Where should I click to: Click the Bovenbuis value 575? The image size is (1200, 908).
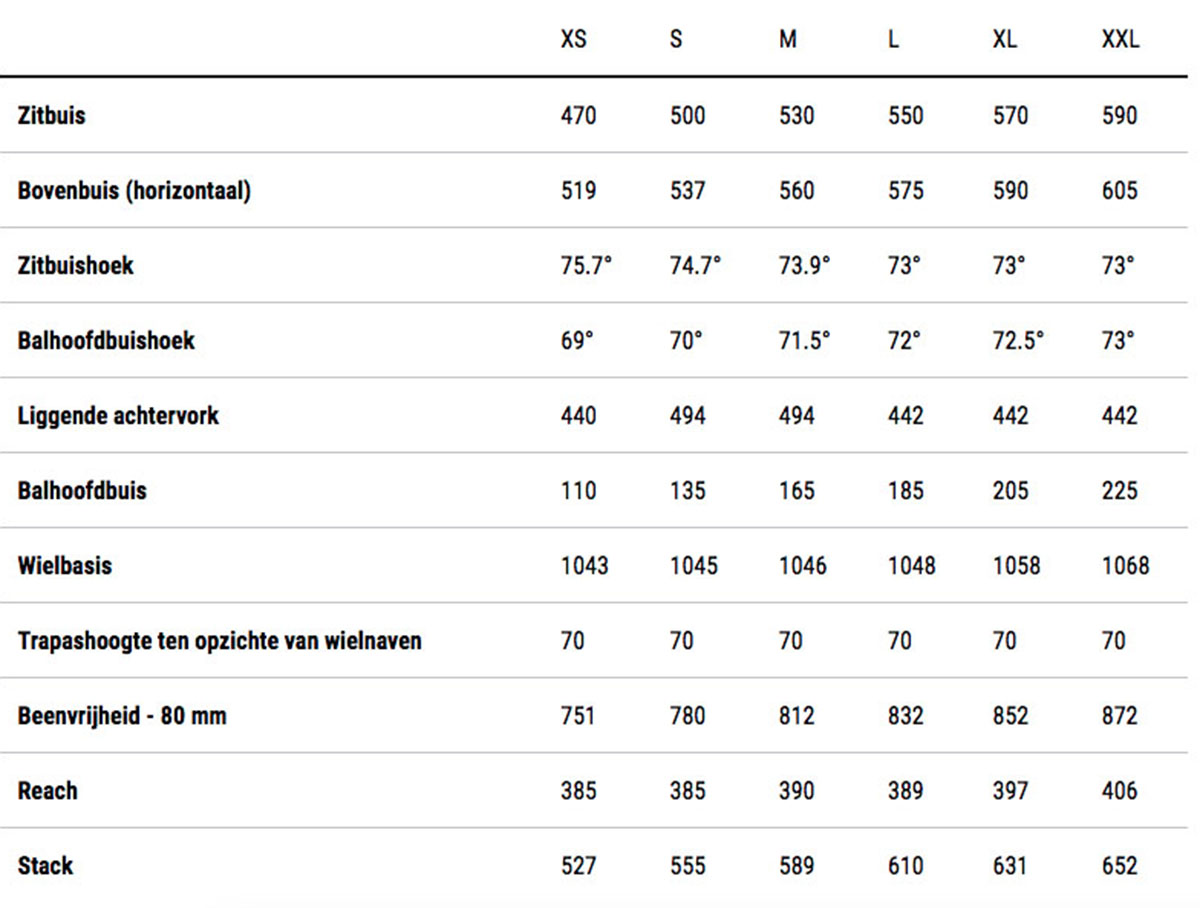[906, 190]
